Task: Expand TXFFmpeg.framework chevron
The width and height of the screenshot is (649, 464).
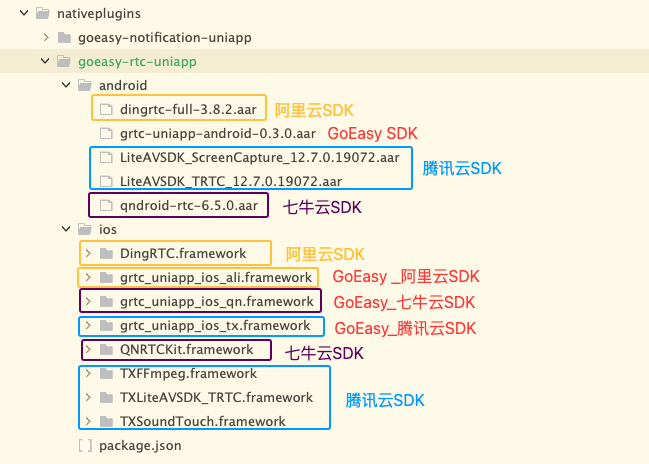Action: 88,373
